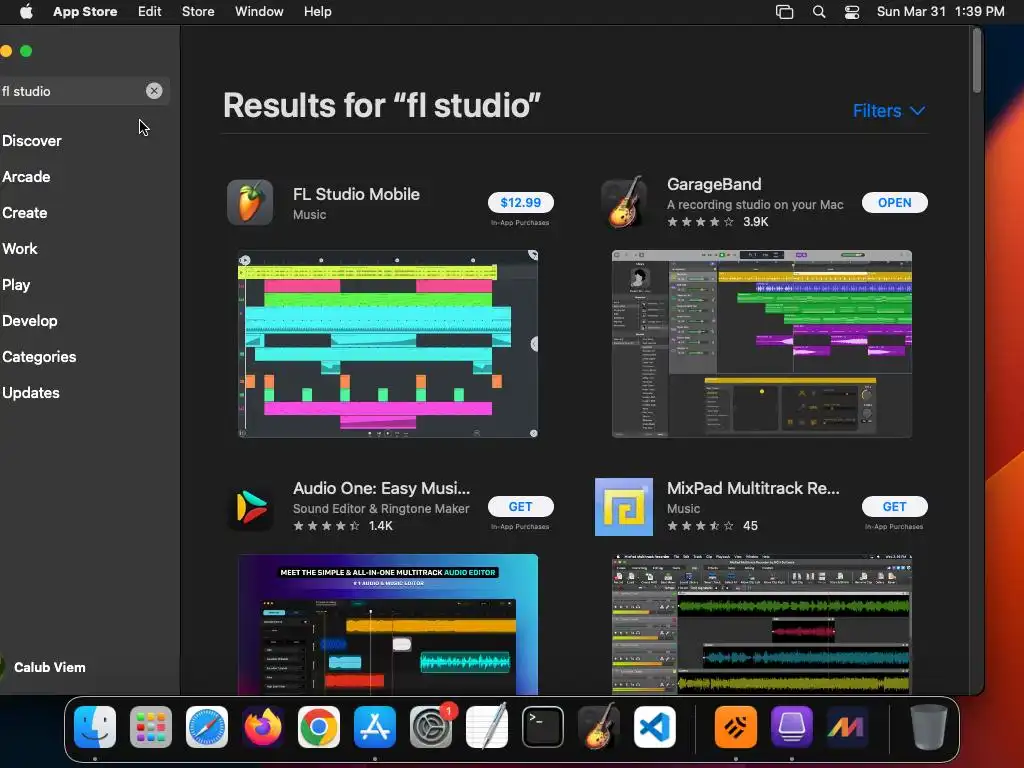
Task: Launch Visual Studio Code from the Dock
Action: click(x=655, y=727)
